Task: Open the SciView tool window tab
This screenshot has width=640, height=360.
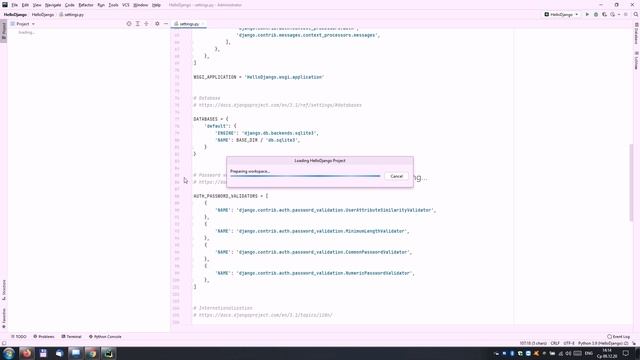Action: pos(636,60)
